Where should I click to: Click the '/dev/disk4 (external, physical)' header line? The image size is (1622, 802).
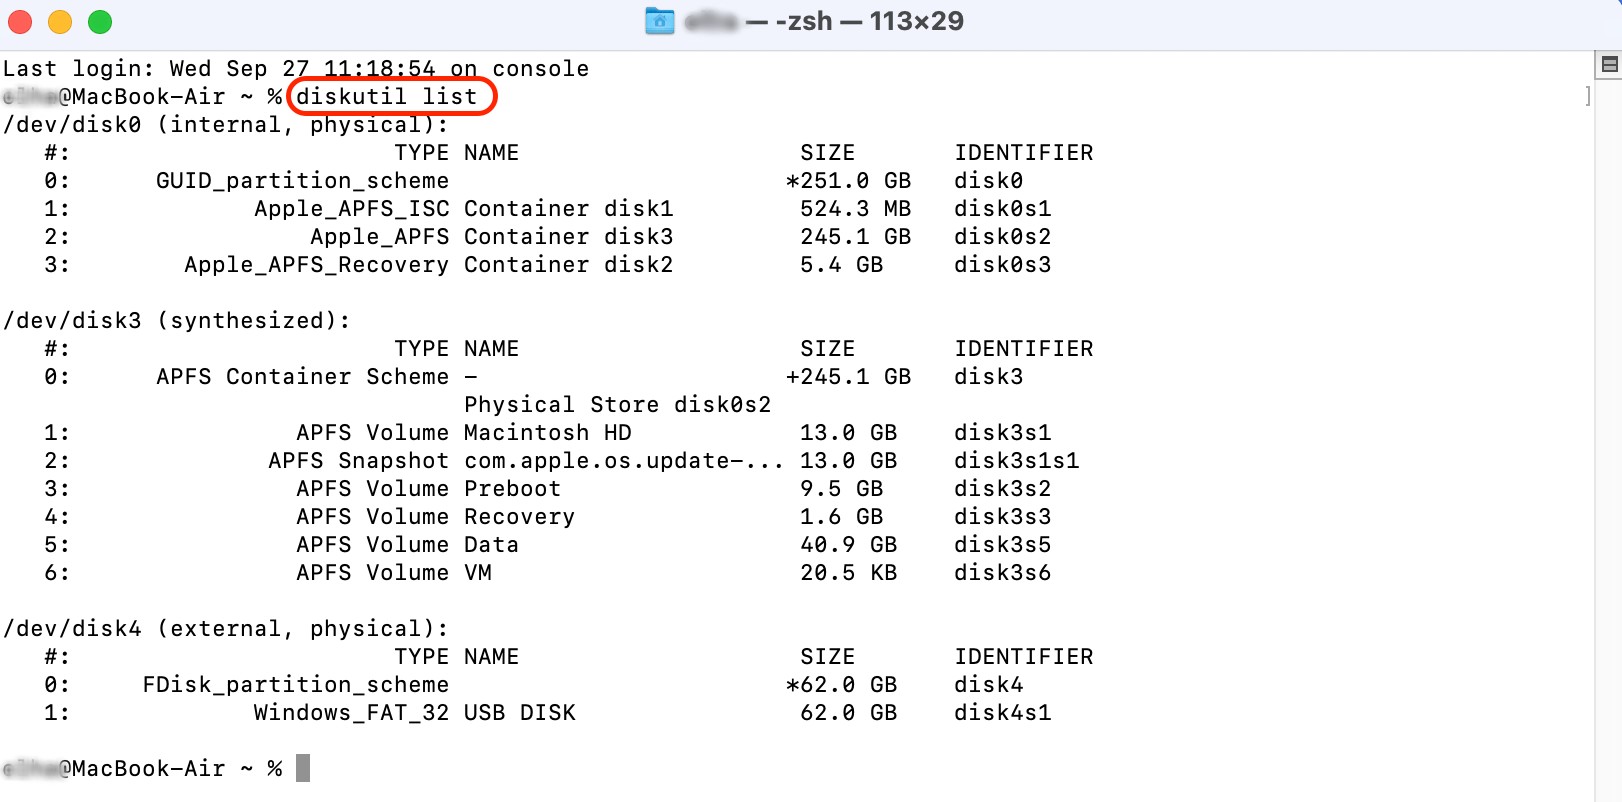pyautogui.click(x=225, y=629)
